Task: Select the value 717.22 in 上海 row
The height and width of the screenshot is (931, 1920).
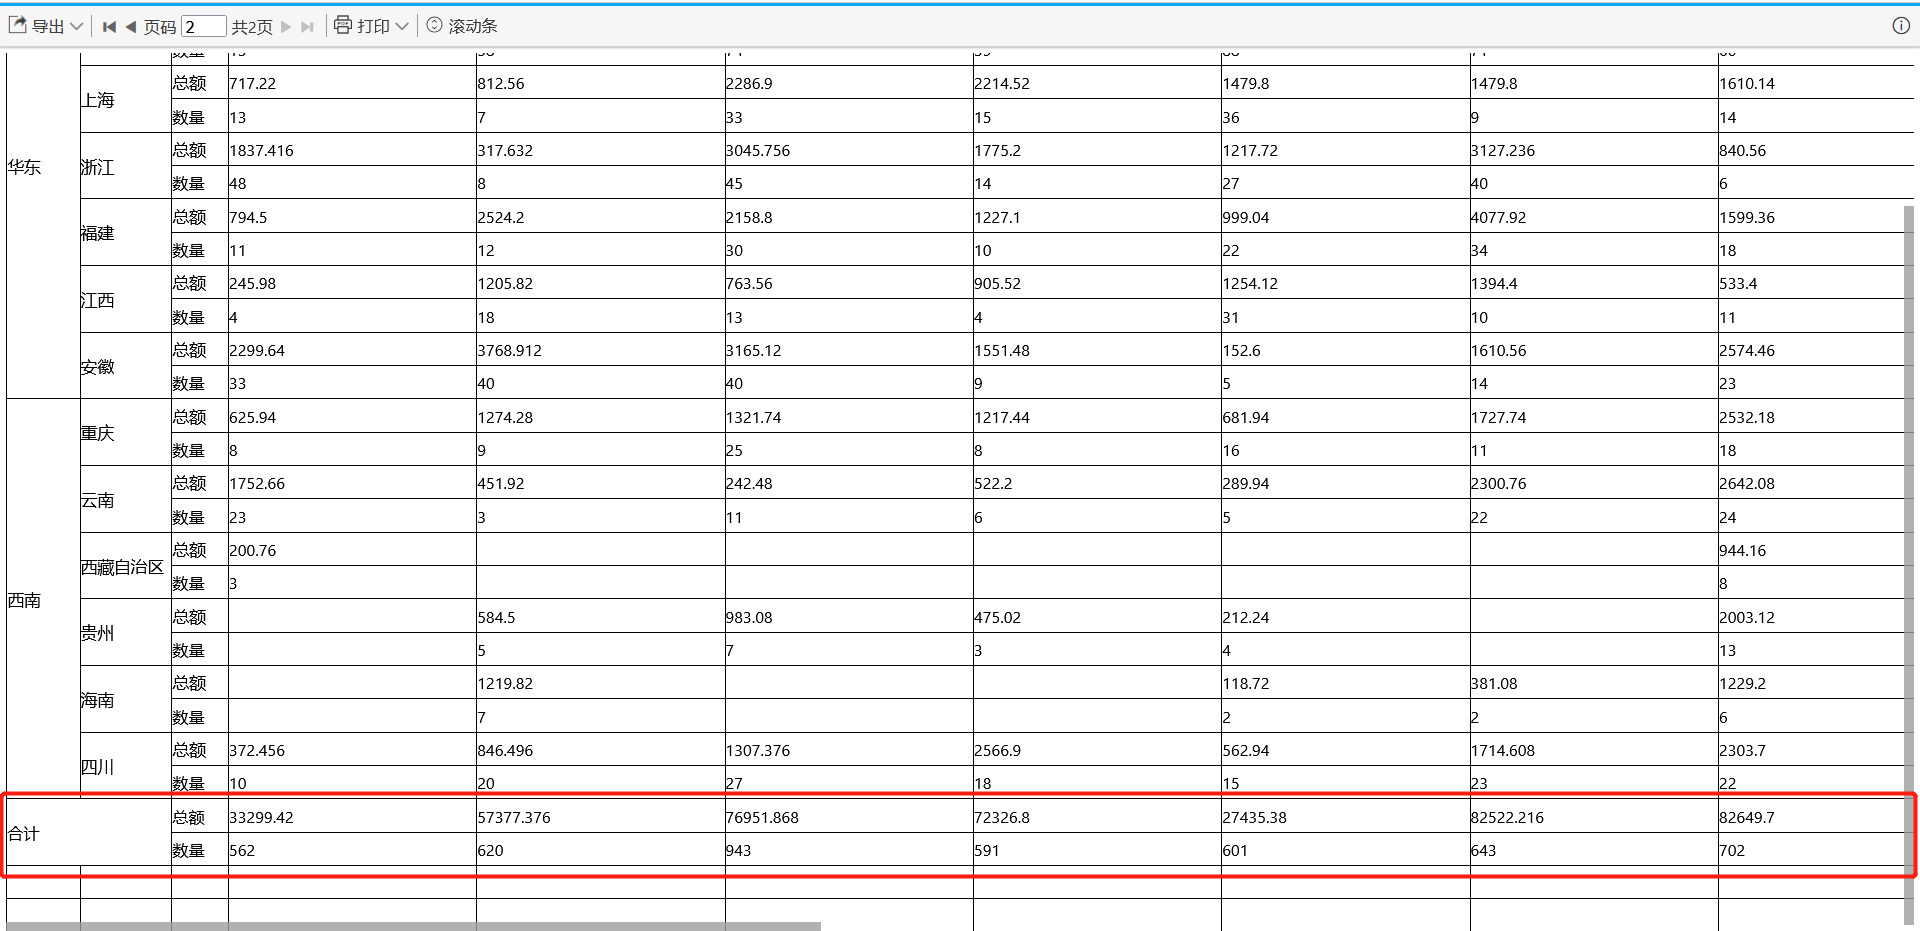Action: pyautogui.click(x=253, y=84)
